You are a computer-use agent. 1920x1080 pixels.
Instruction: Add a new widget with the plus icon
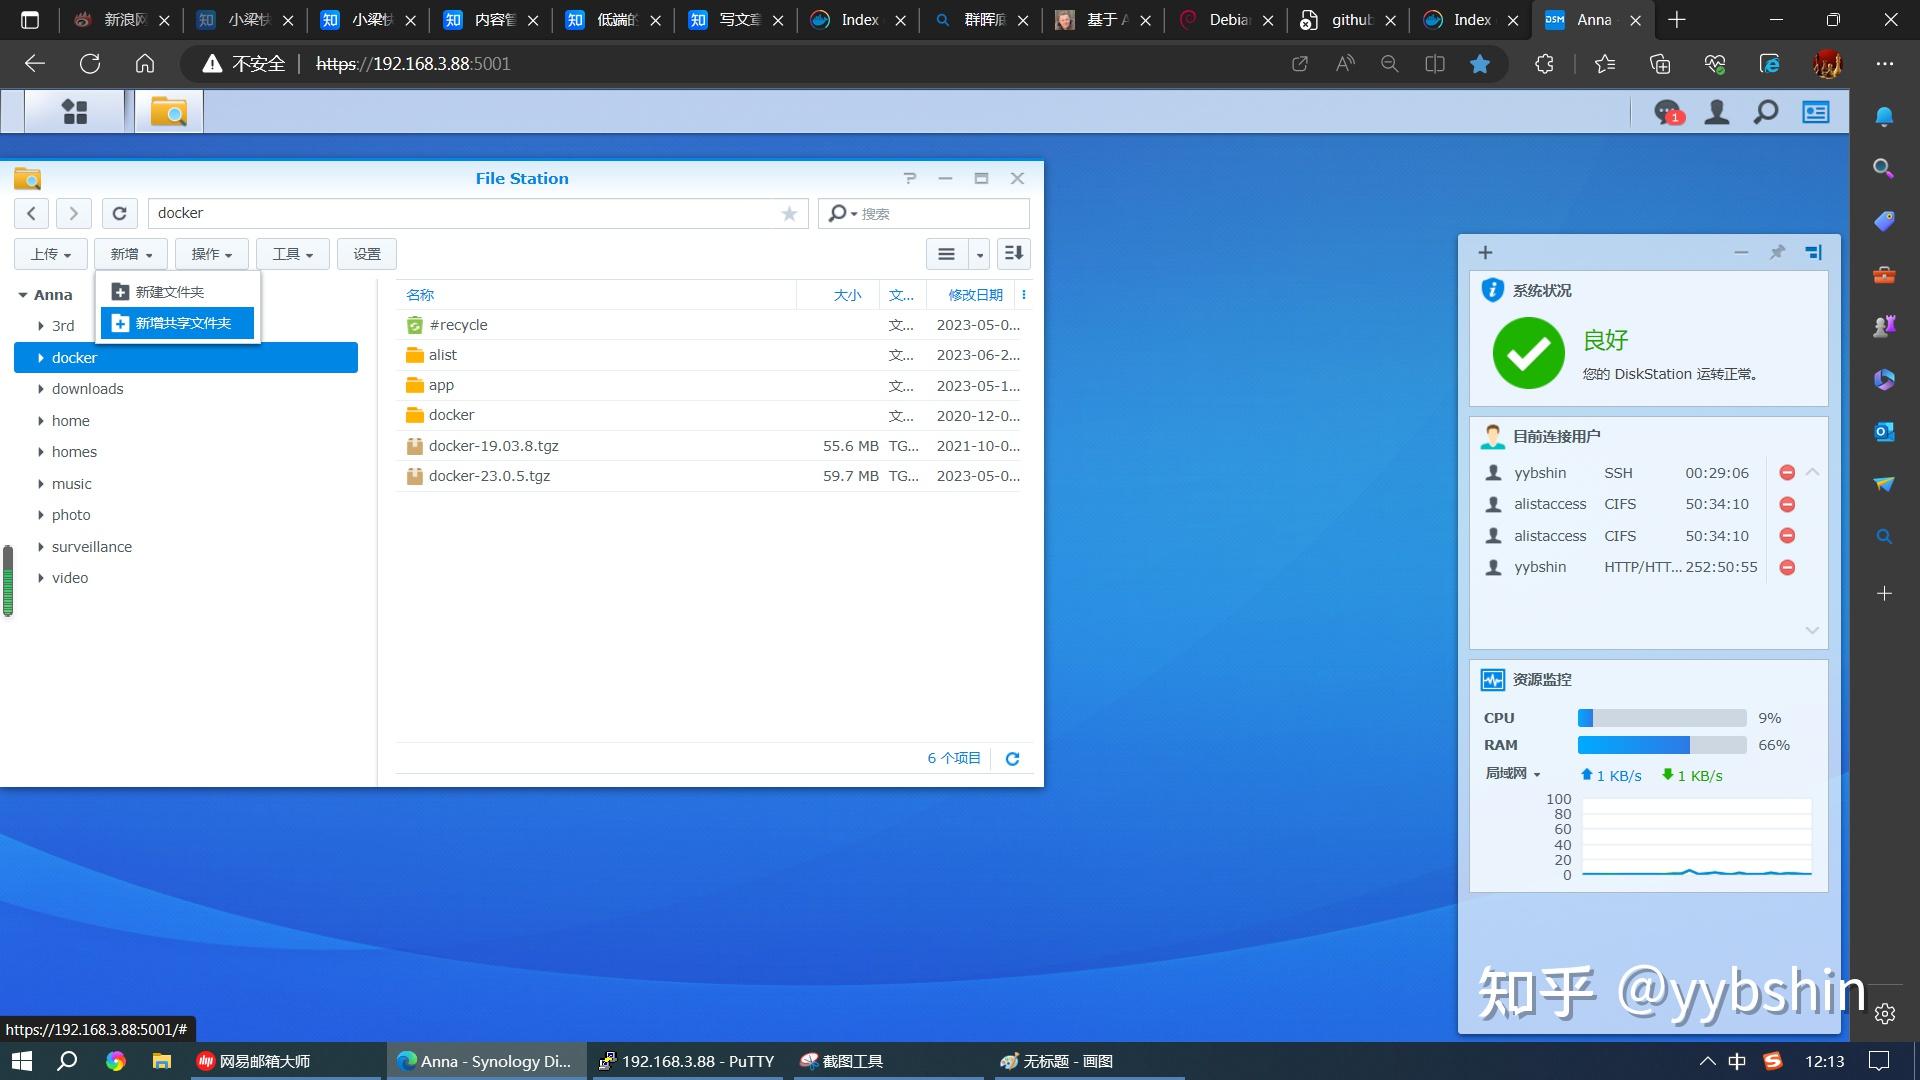(x=1484, y=252)
